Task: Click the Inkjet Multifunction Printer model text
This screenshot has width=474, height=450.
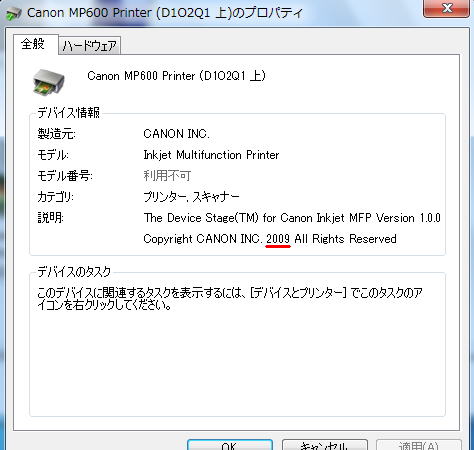Action: point(211,155)
